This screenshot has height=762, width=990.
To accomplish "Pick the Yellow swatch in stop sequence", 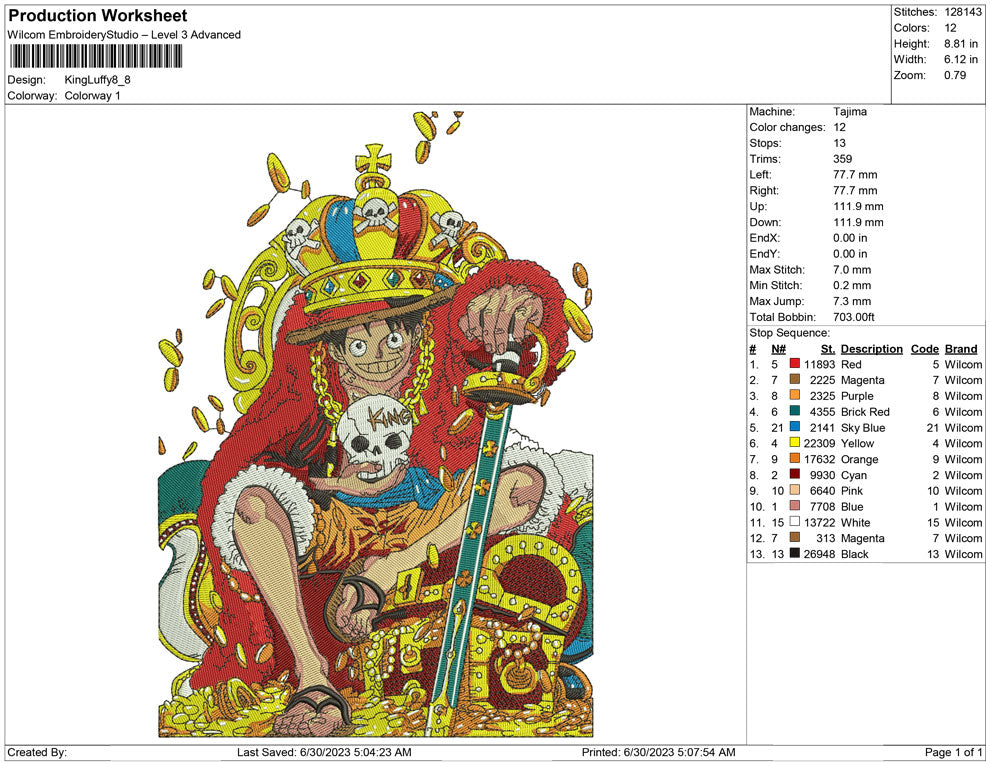I will pyautogui.click(x=795, y=444).
